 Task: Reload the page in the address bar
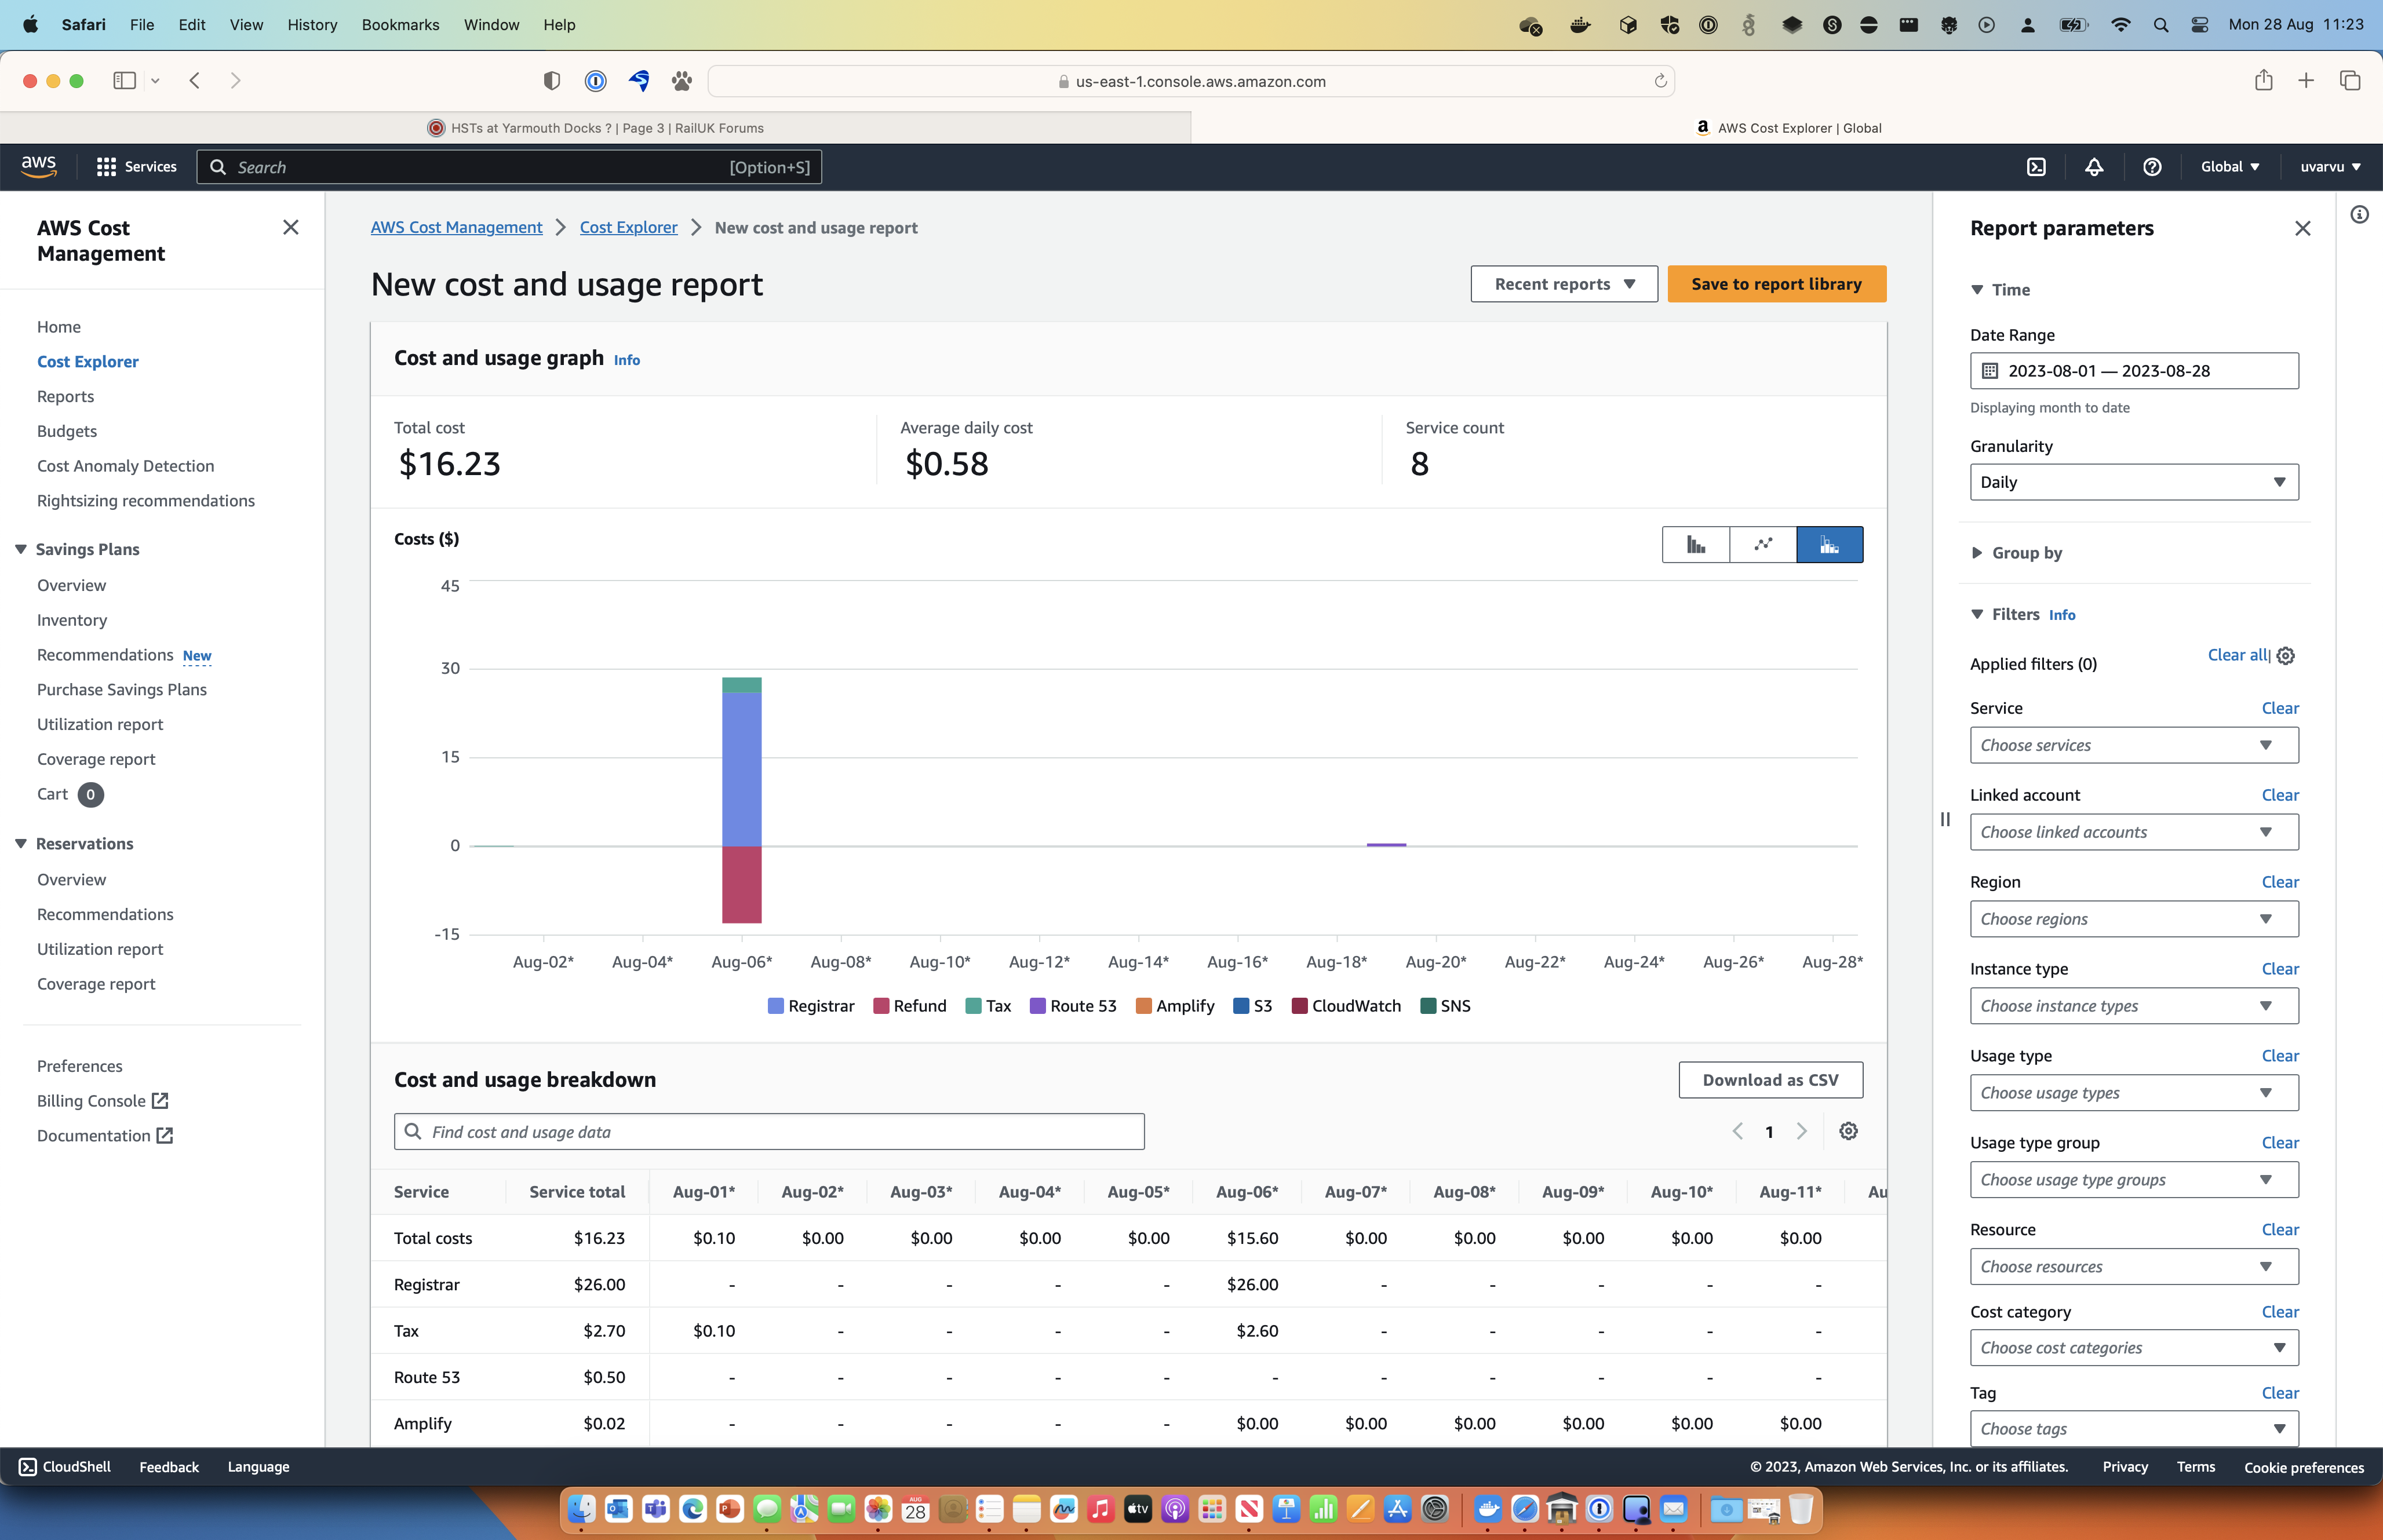point(1660,81)
